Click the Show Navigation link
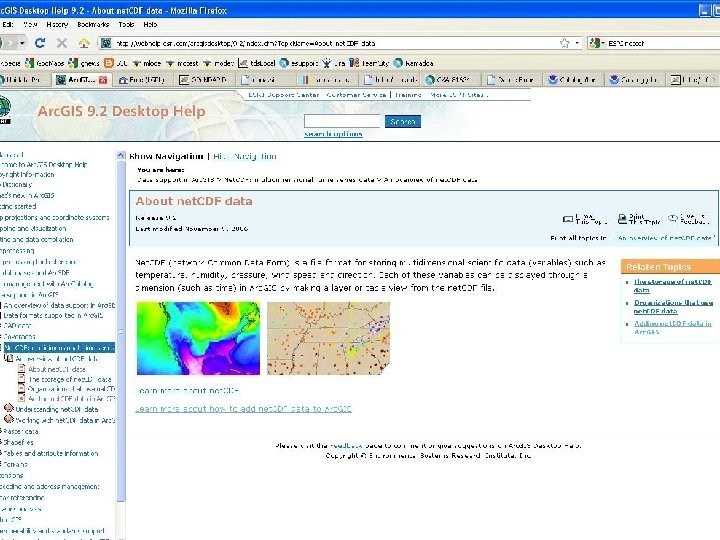The height and width of the screenshot is (540, 720). click(x=166, y=156)
